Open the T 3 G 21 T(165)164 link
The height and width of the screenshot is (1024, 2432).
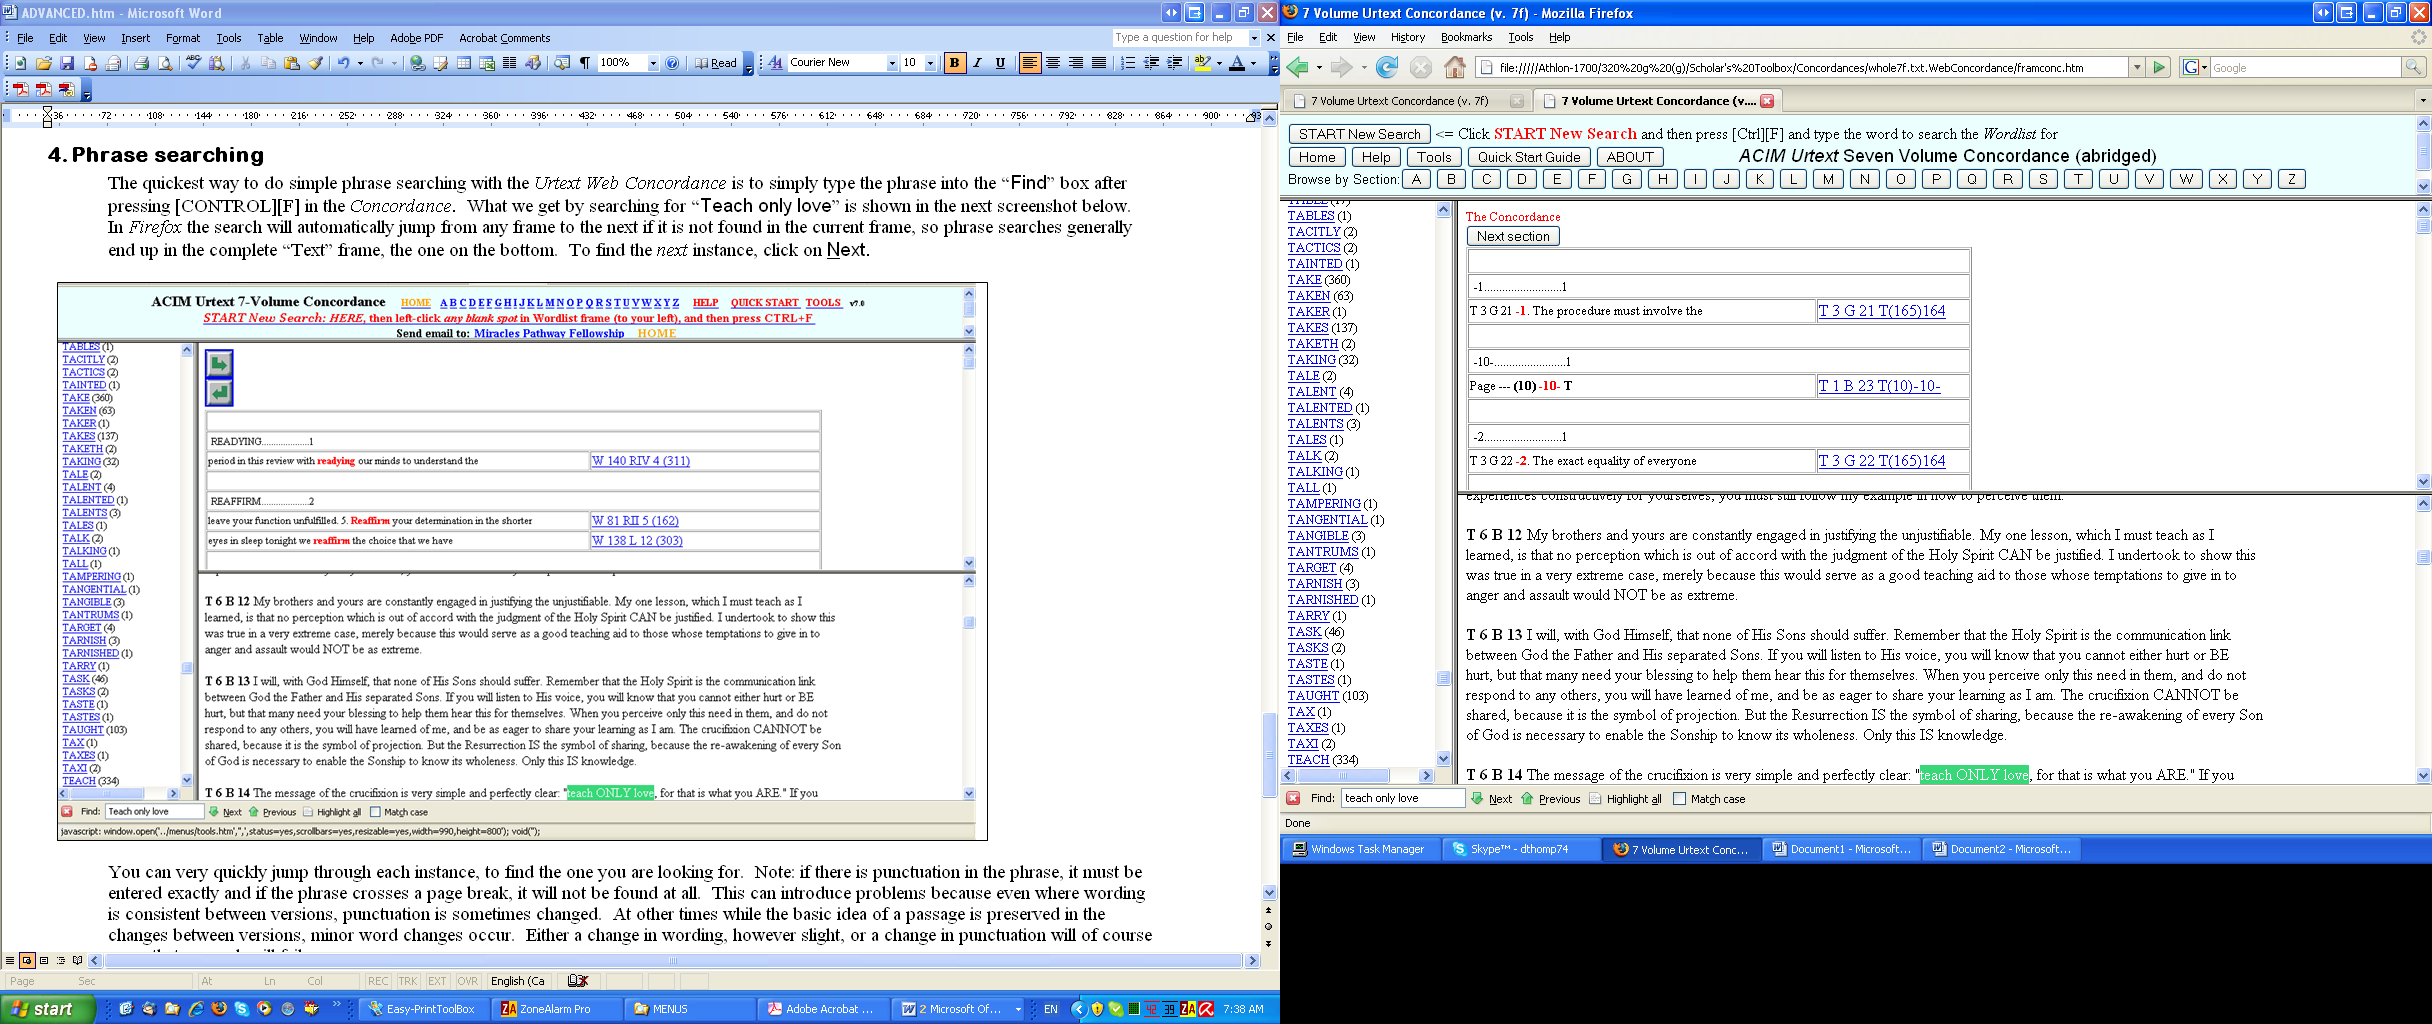[x=1881, y=311]
